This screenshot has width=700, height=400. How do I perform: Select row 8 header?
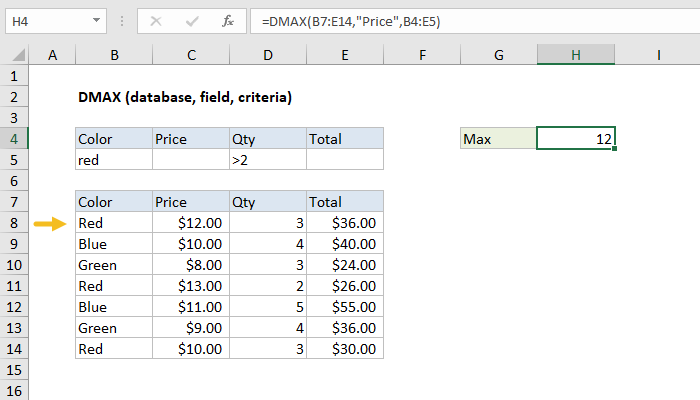click(x=14, y=223)
